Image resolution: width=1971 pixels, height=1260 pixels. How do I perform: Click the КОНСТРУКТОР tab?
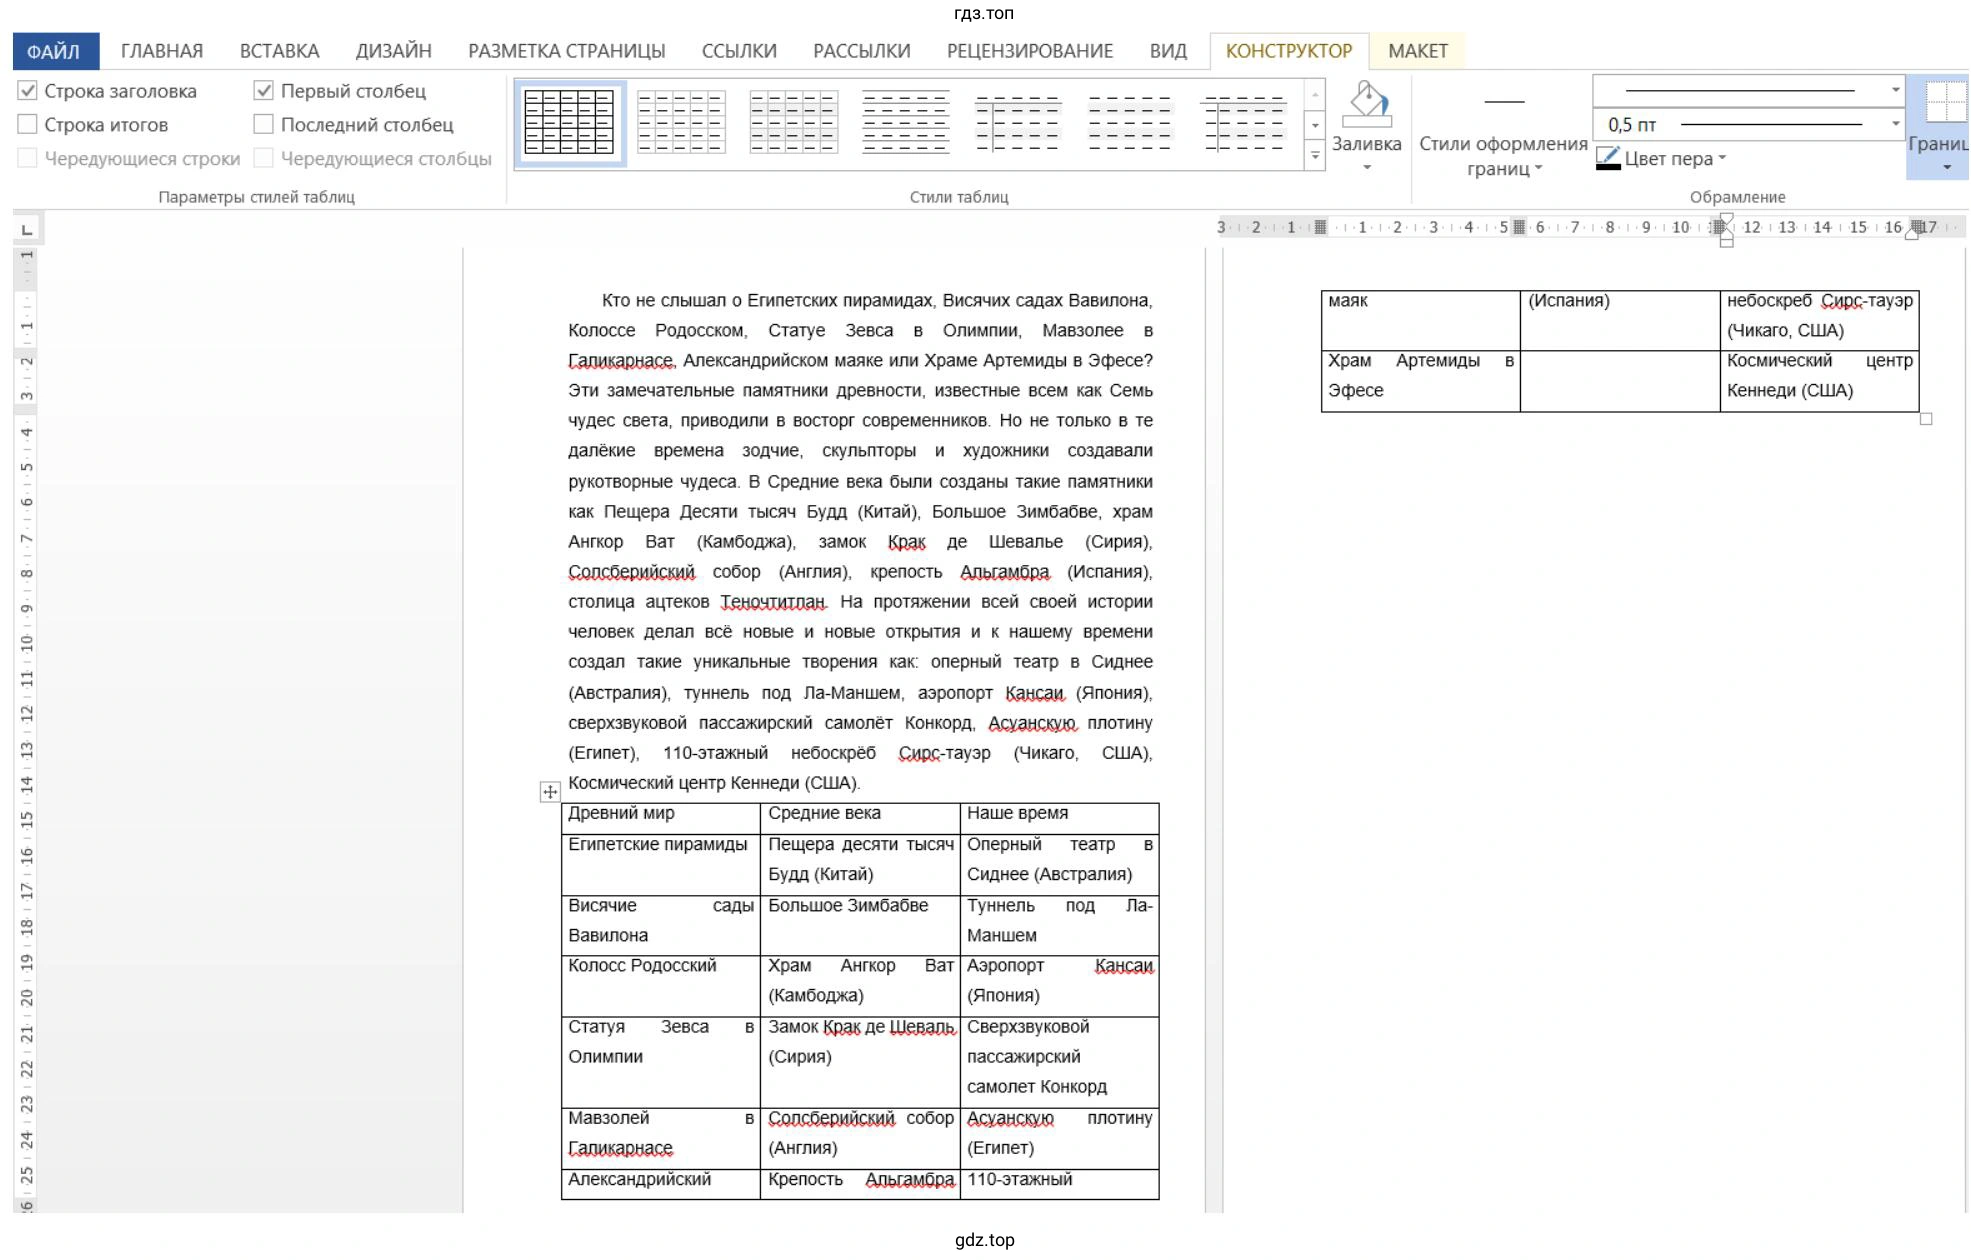tap(1288, 51)
